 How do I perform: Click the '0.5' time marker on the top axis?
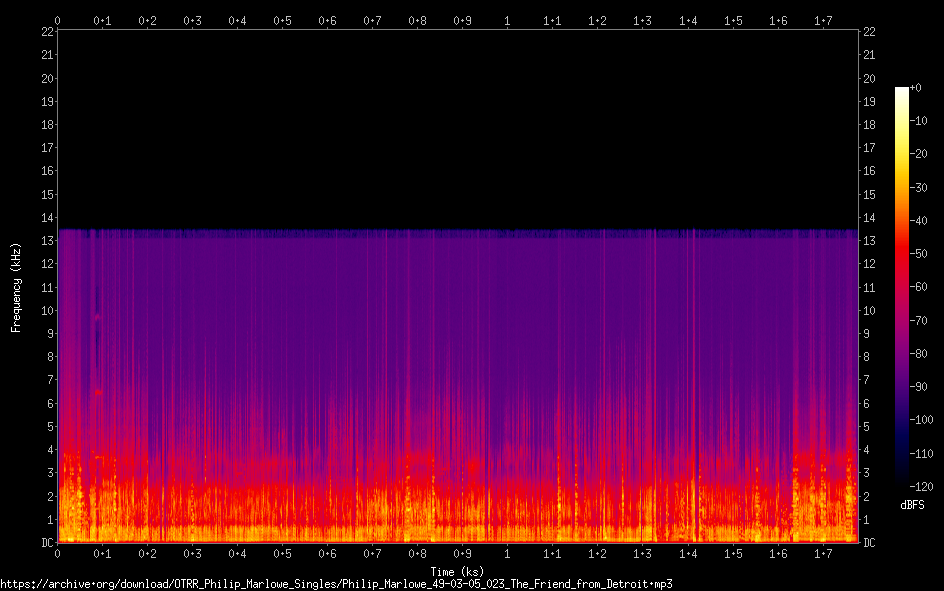click(282, 20)
